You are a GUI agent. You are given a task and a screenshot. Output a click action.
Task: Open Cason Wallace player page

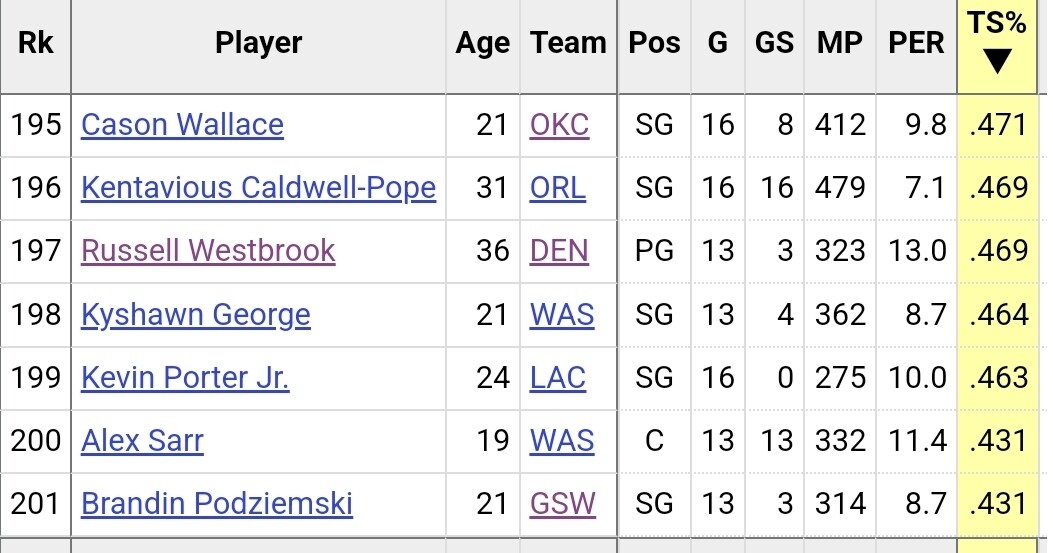[x=182, y=124]
